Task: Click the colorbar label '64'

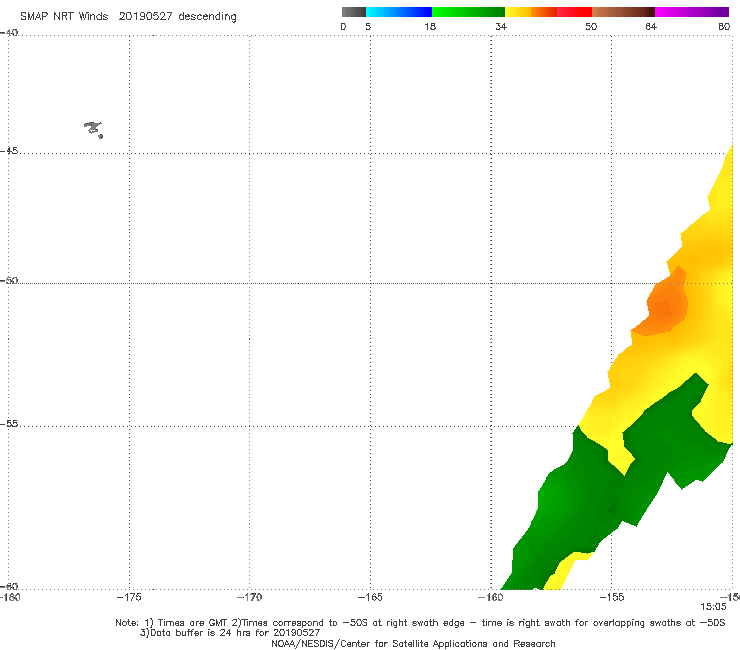Action: tap(651, 26)
